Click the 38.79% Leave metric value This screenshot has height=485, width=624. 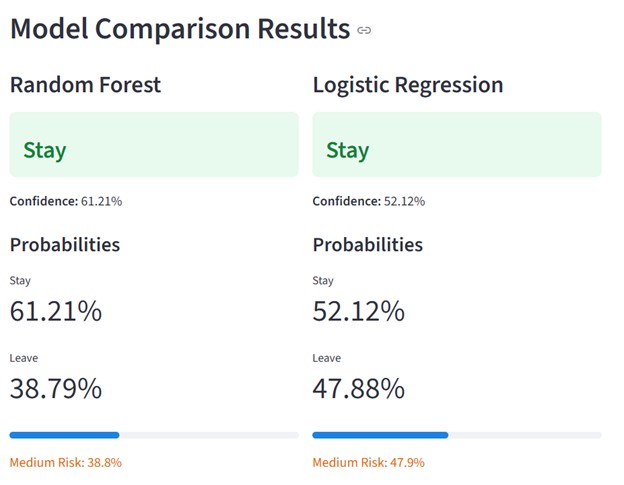pyautogui.click(x=56, y=388)
